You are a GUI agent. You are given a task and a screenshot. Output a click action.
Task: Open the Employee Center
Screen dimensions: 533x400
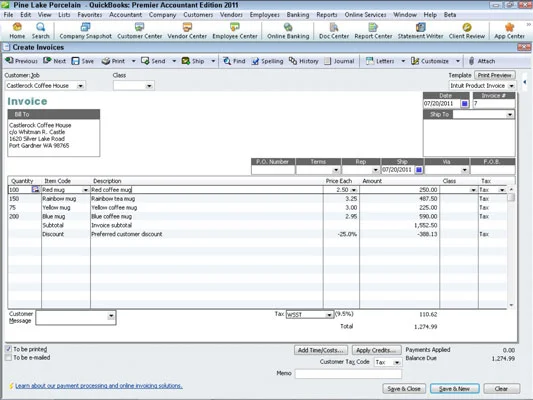(x=235, y=31)
